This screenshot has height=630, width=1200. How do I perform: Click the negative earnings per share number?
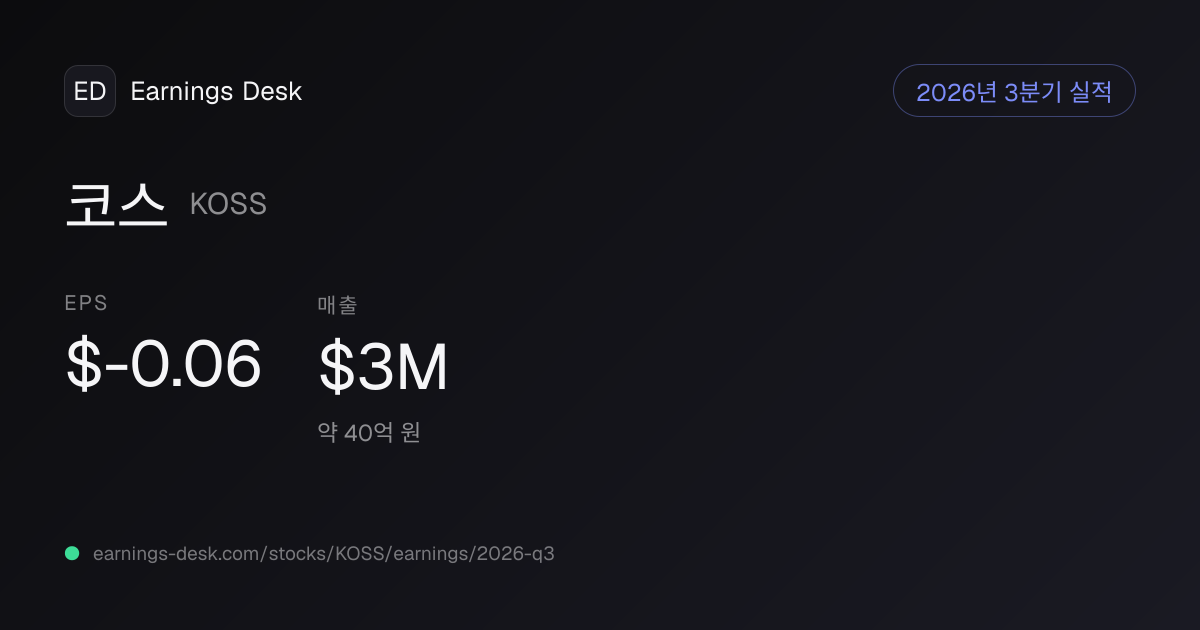pyautogui.click(x=164, y=365)
